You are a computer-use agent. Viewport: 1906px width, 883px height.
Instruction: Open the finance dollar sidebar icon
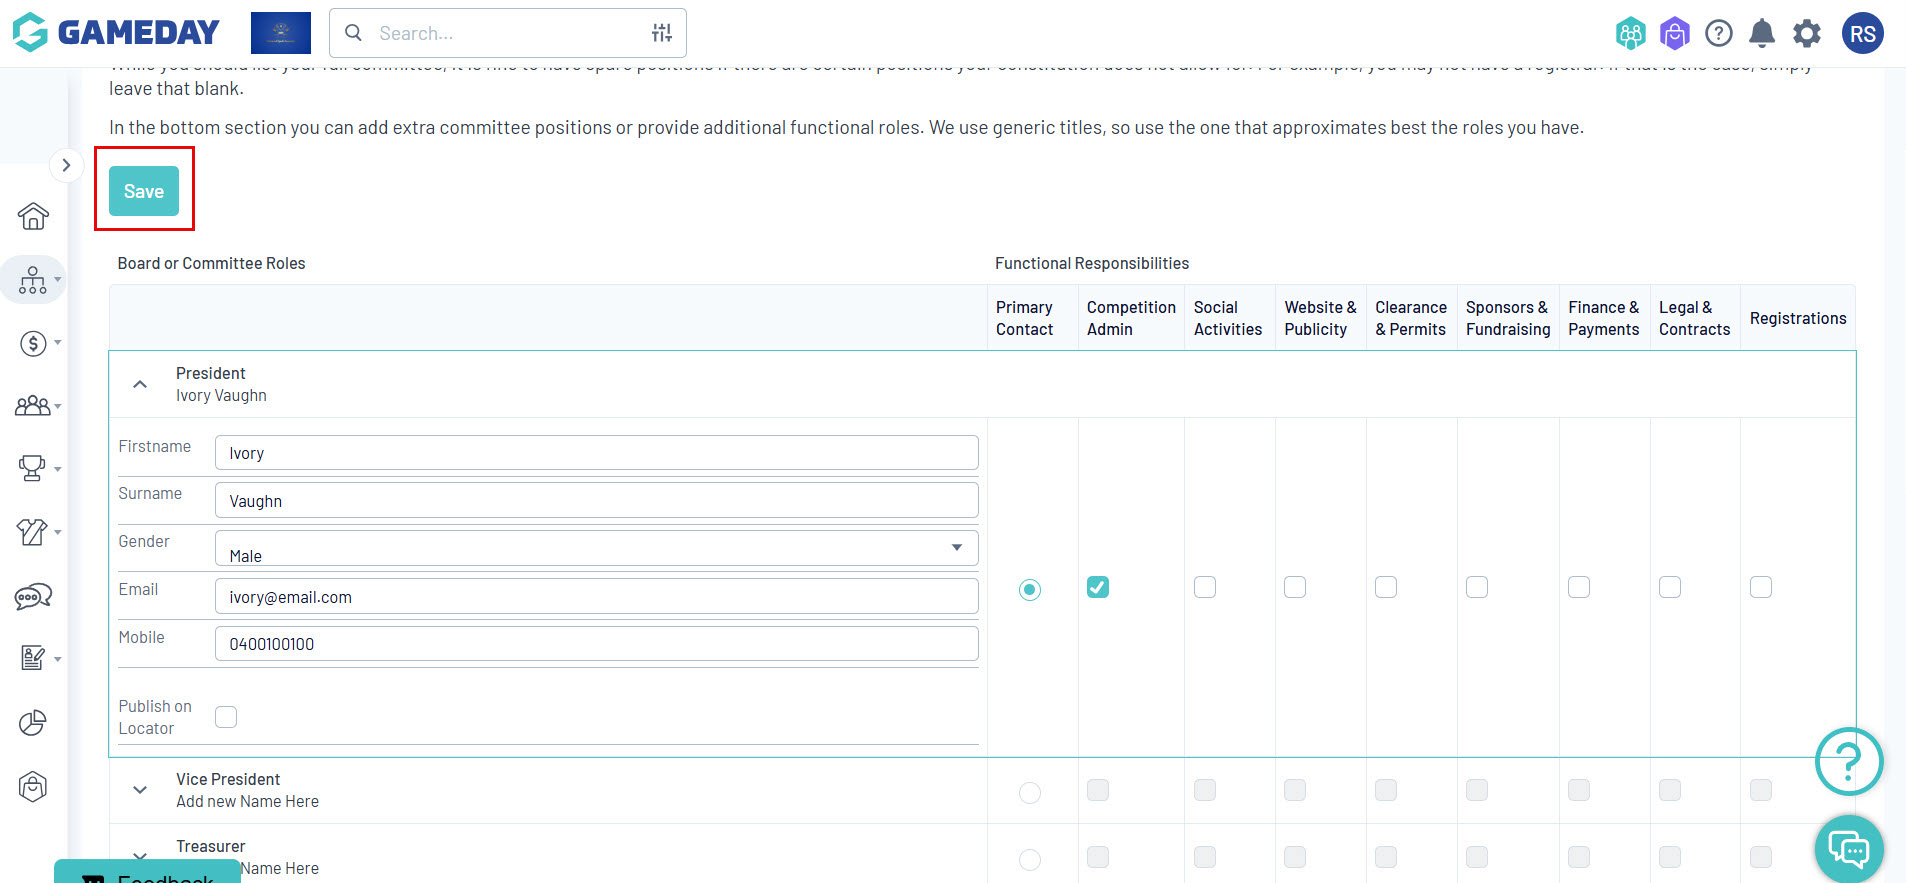(33, 344)
